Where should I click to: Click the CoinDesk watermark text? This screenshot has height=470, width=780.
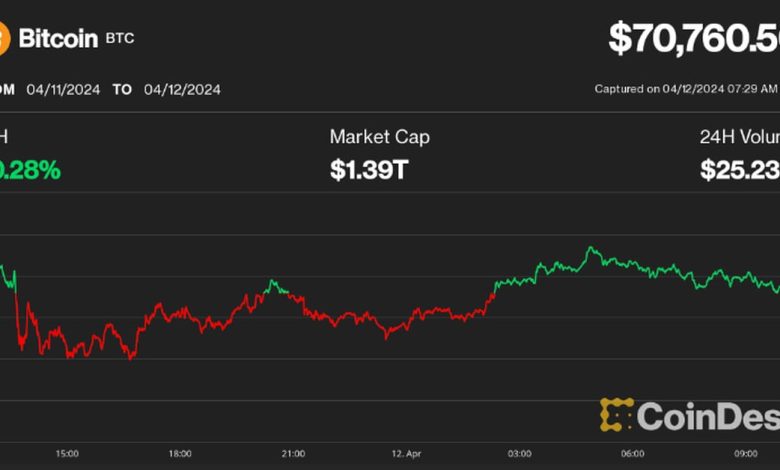pos(708,416)
